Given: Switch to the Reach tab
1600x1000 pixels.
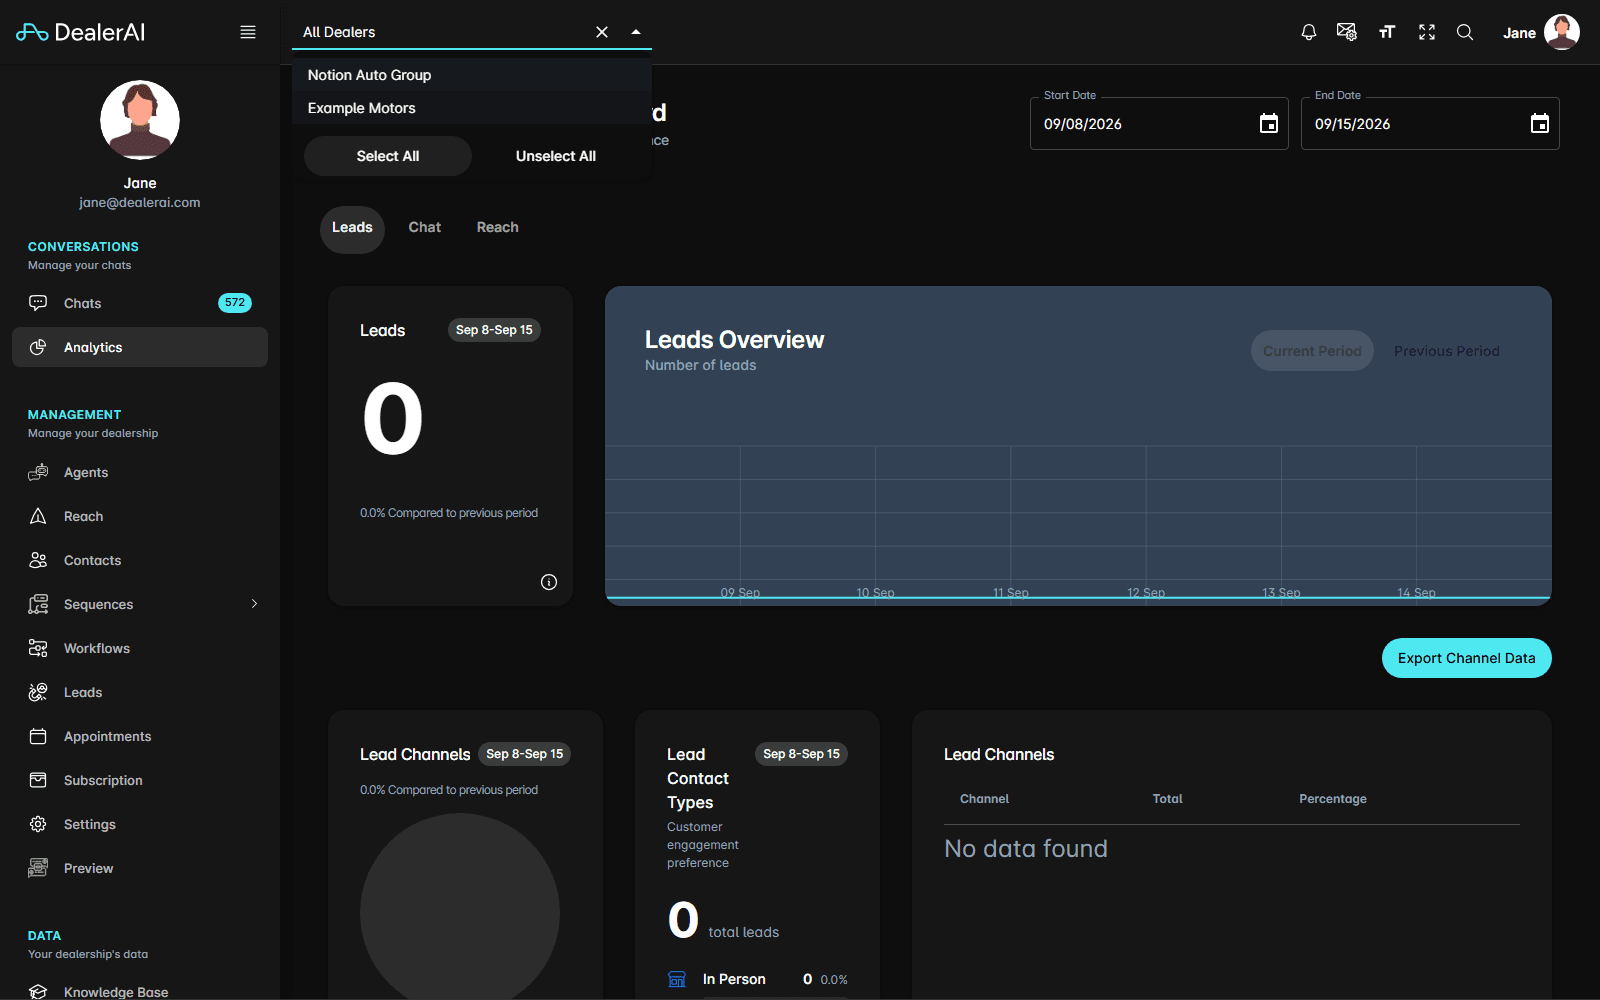Looking at the screenshot, I should coord(498,228).
